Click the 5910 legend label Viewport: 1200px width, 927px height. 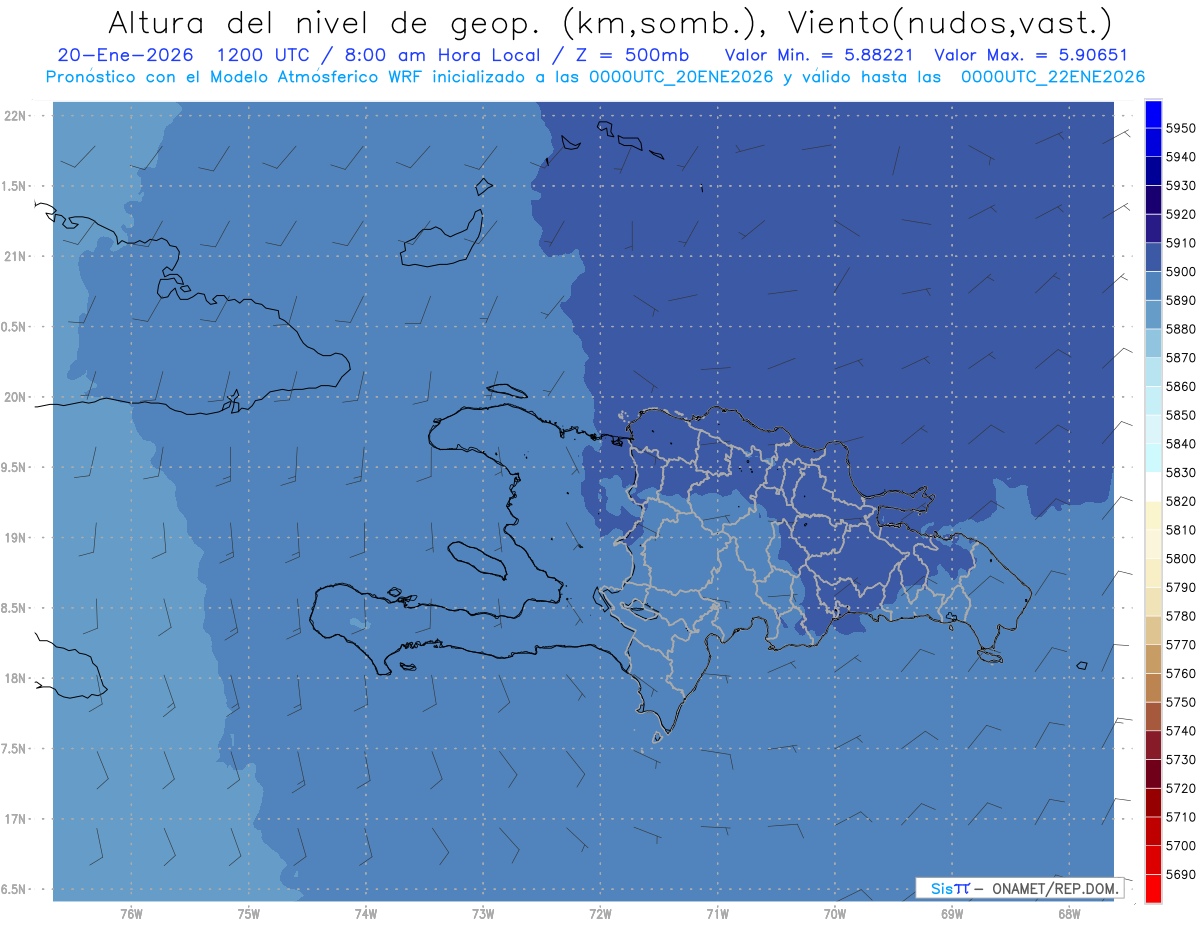1180,243
